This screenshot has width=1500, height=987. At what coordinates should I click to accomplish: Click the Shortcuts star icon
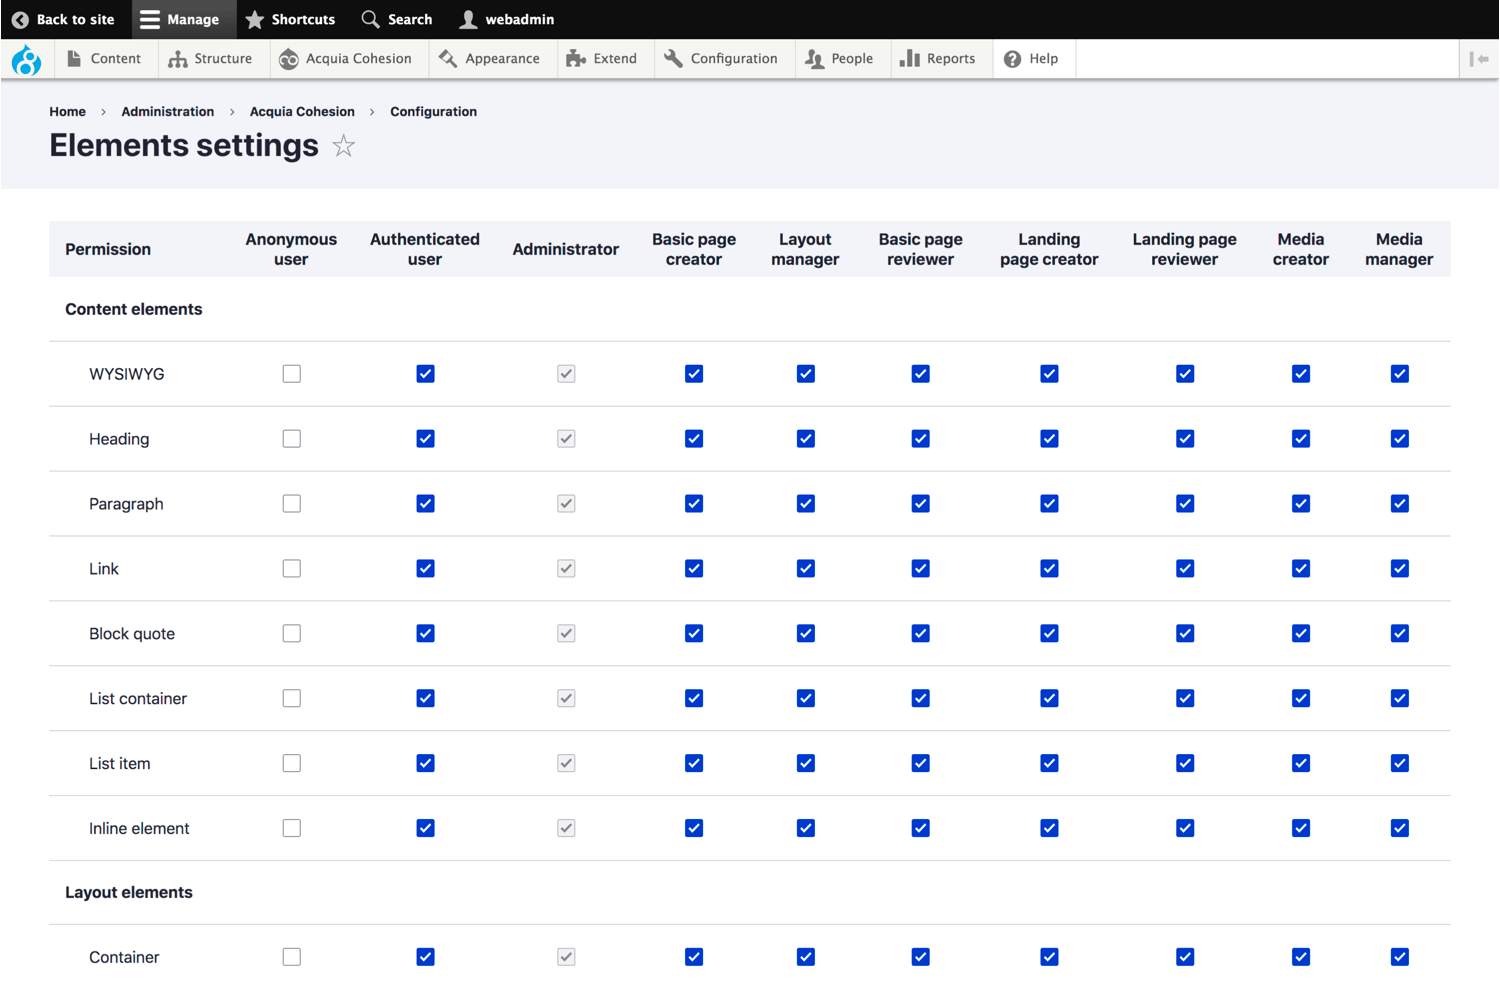(255, 20)
